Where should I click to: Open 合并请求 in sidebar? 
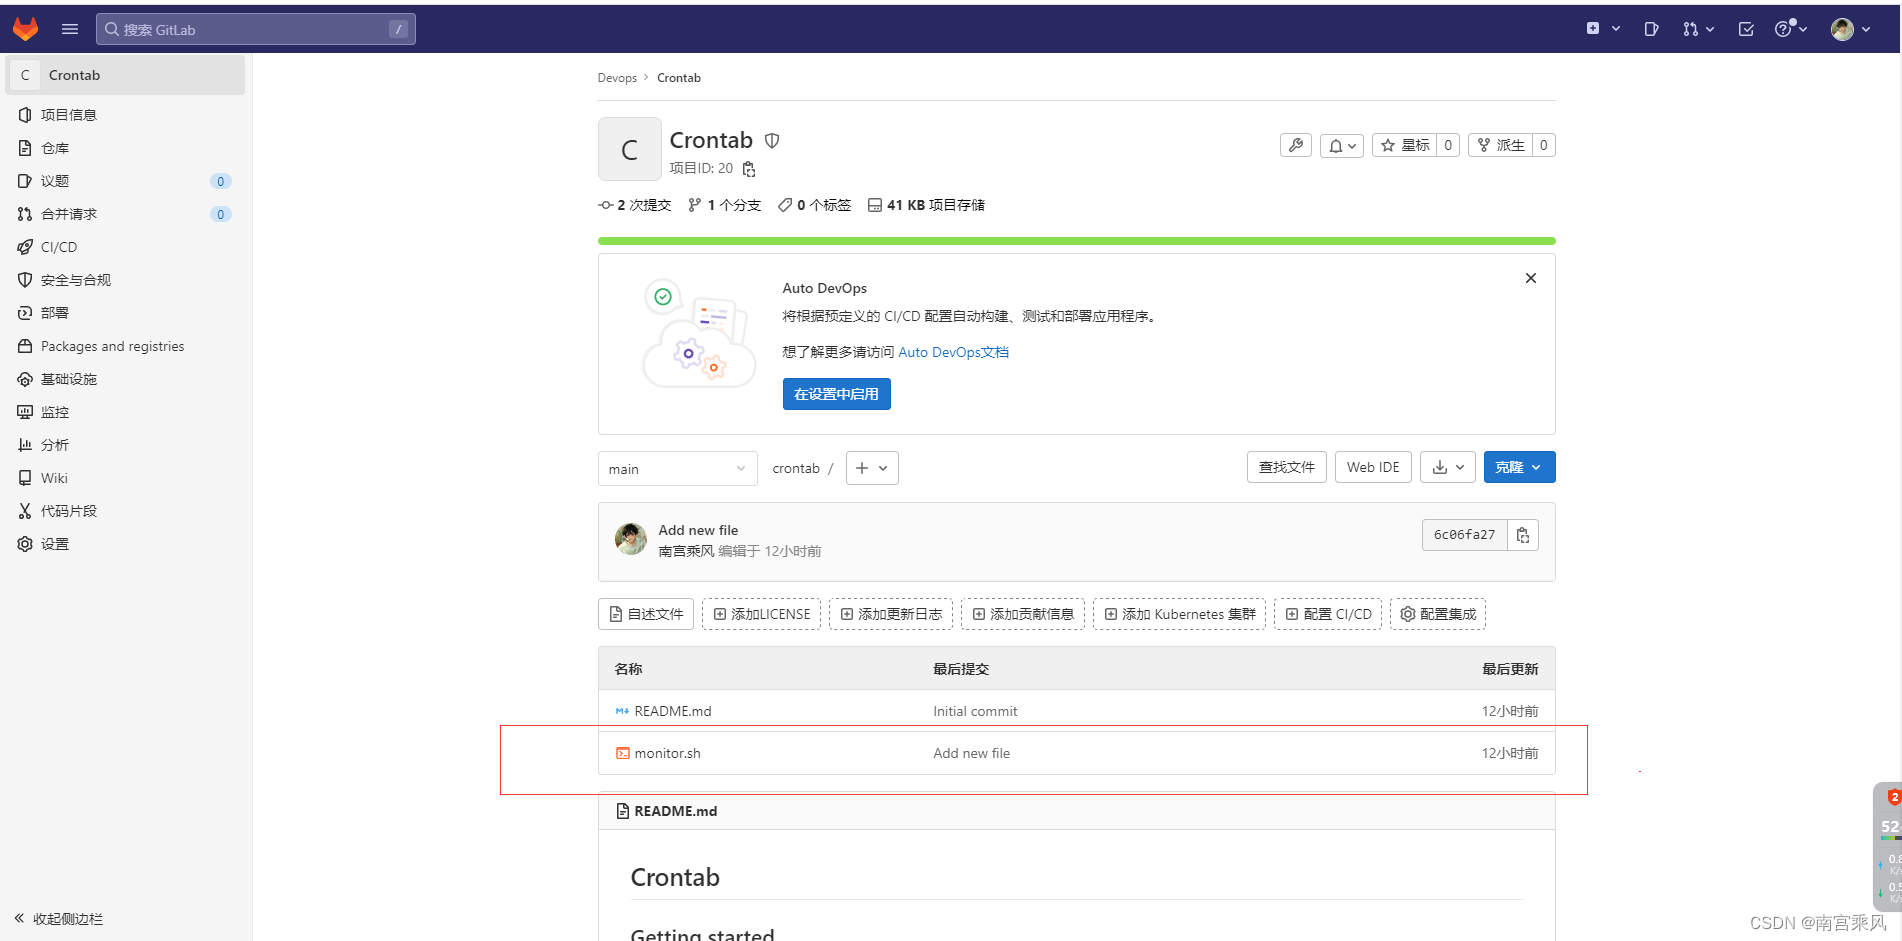[x=125, y=214]
